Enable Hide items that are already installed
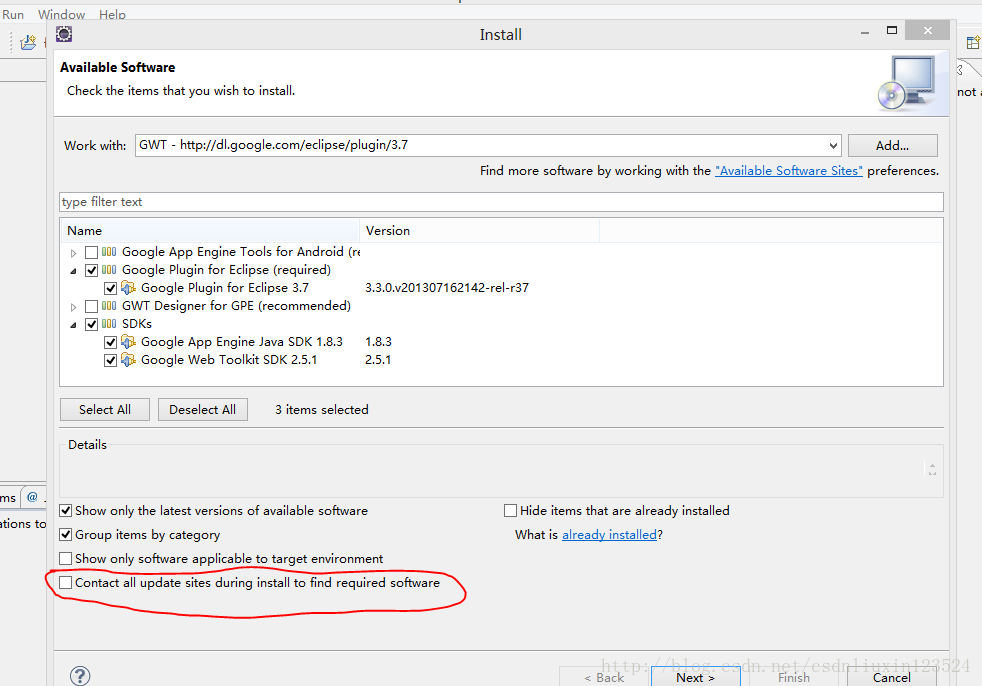 point(510,511)
